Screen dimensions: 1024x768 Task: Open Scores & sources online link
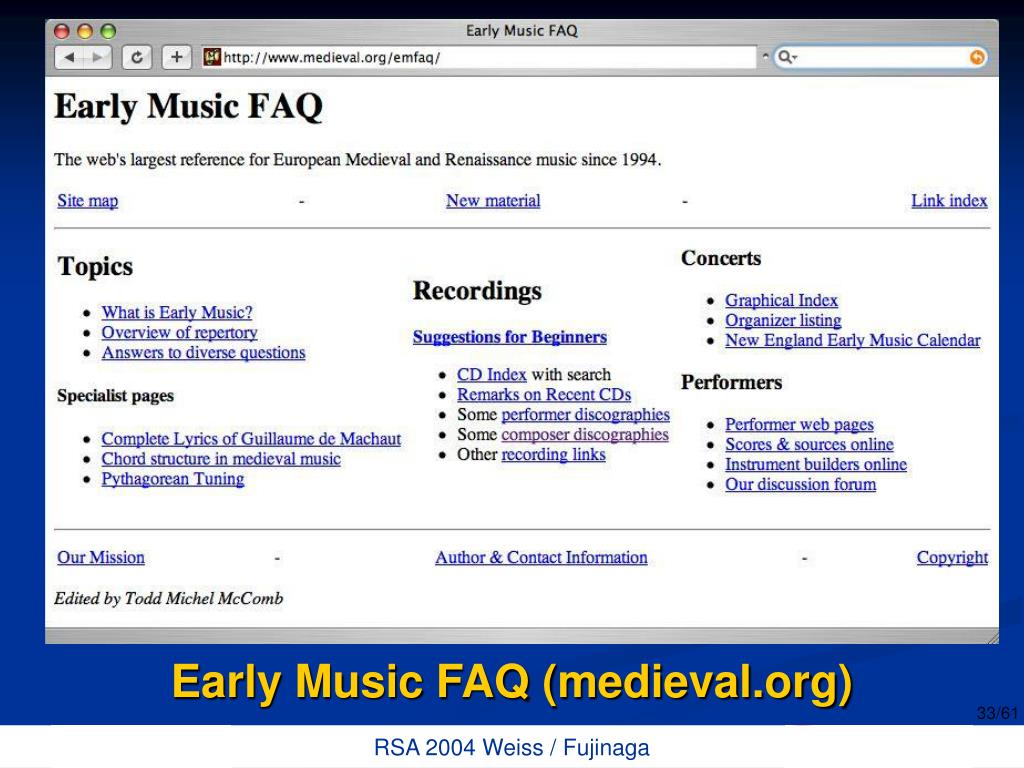pyautogui.click(x=809, y=445)
